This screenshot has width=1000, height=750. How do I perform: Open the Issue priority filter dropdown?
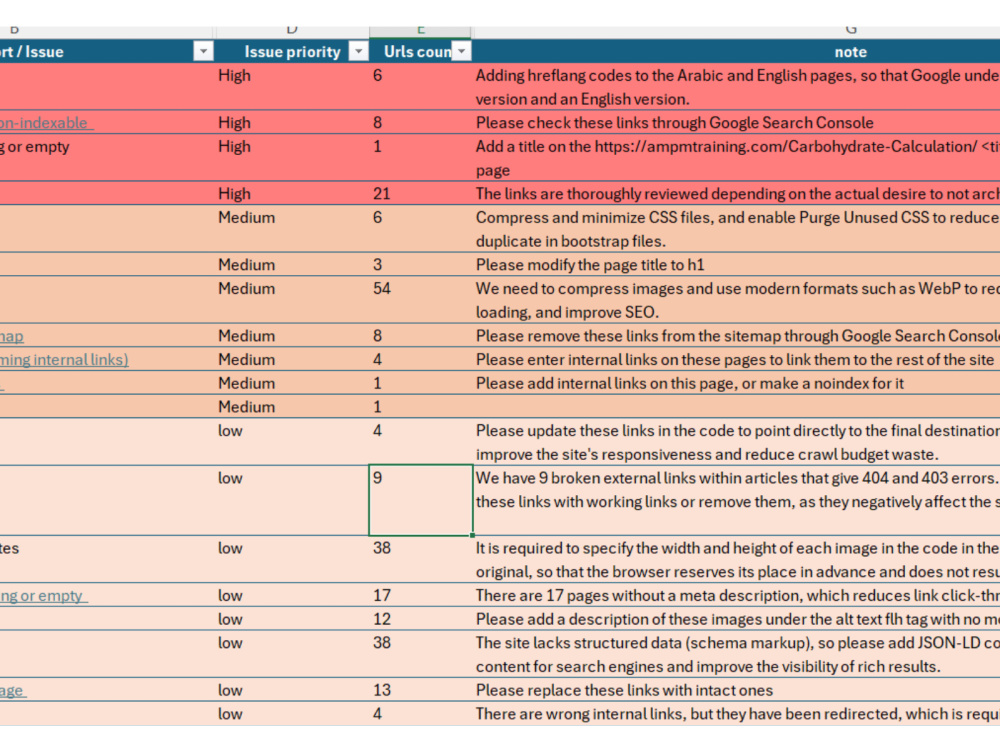[359, 52]
